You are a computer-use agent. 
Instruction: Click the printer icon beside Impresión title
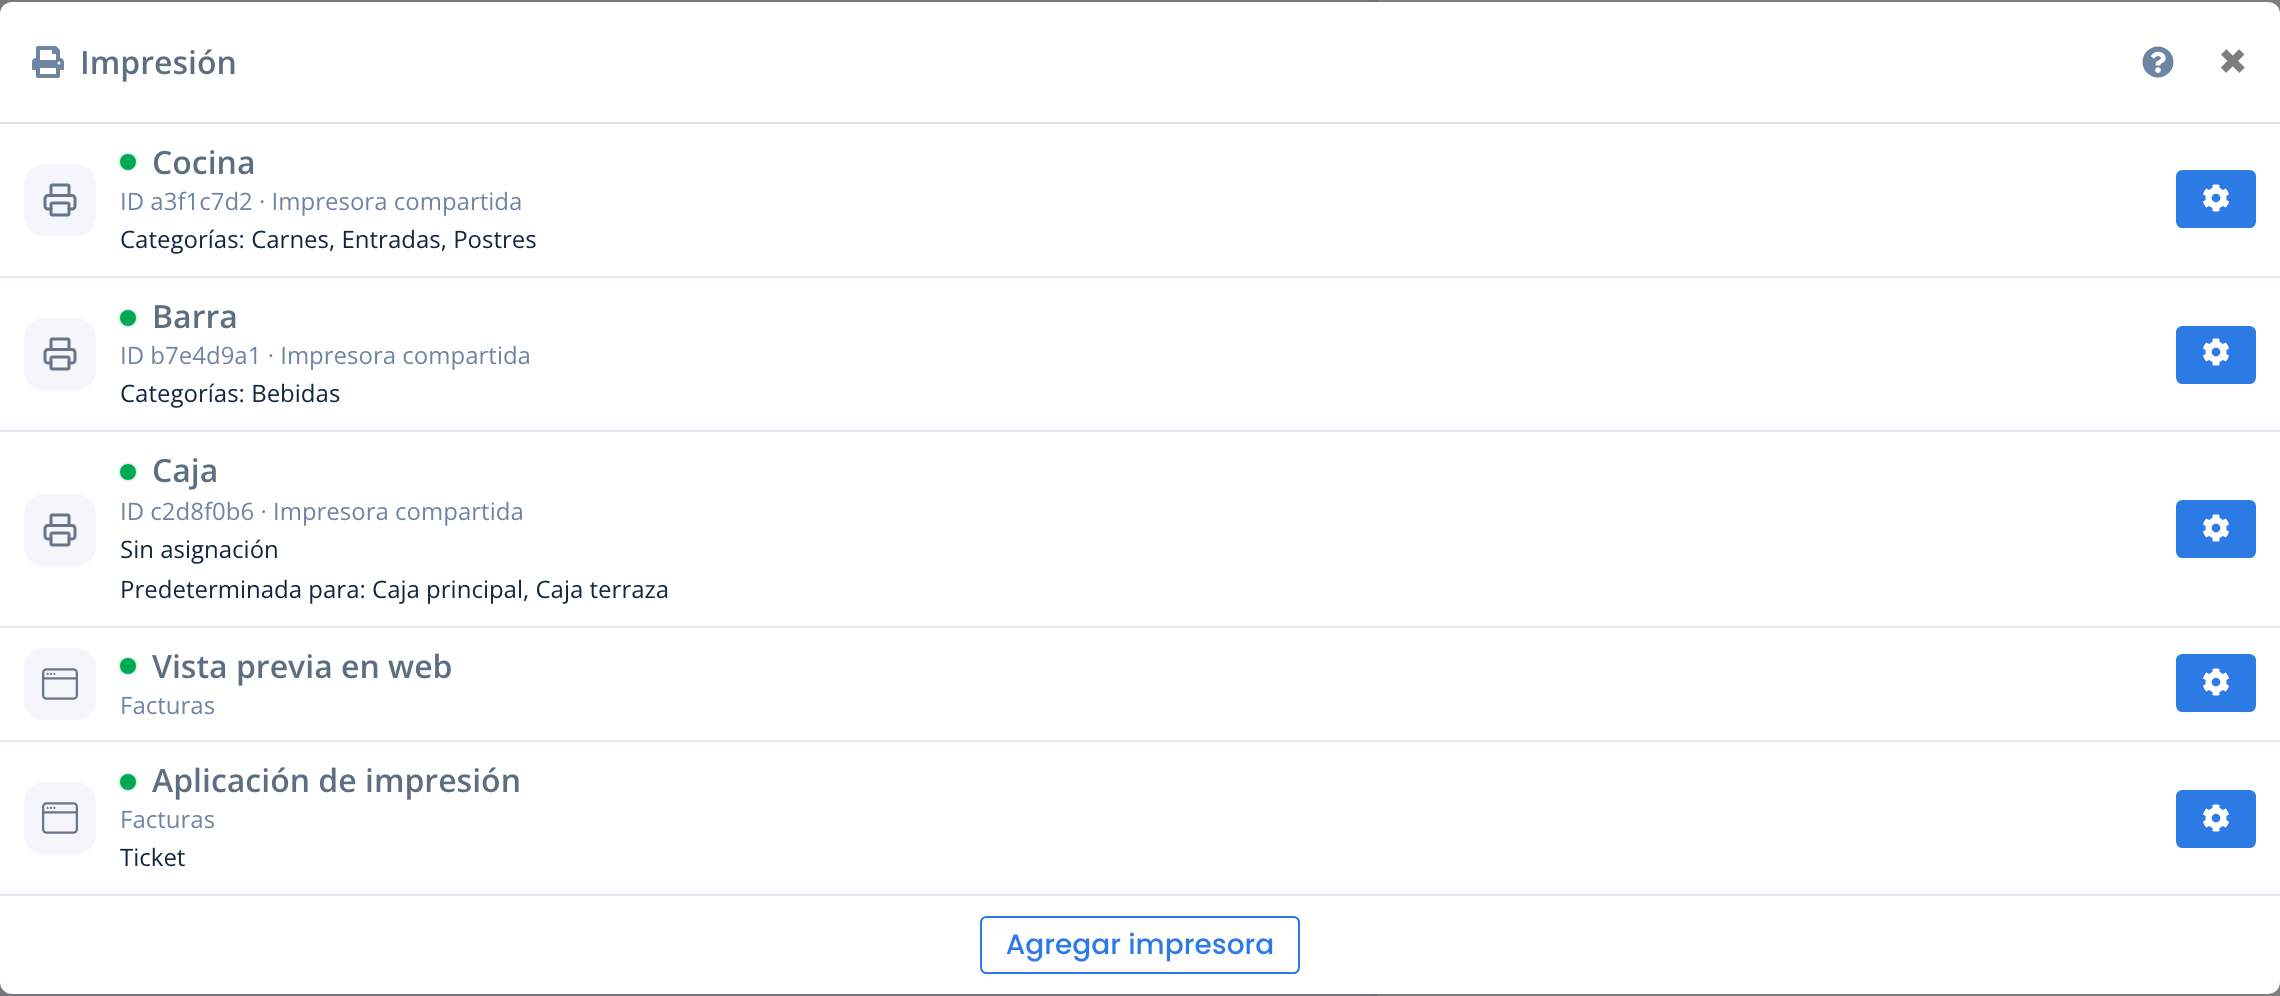[x=48, y=62]
